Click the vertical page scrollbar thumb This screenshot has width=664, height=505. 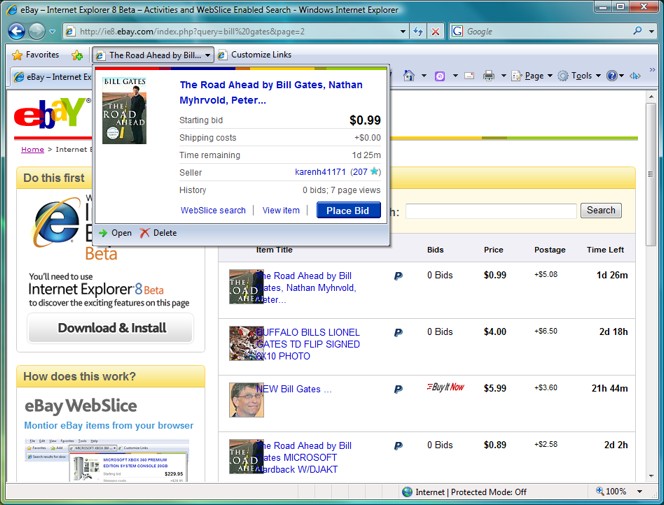[651, 174]
